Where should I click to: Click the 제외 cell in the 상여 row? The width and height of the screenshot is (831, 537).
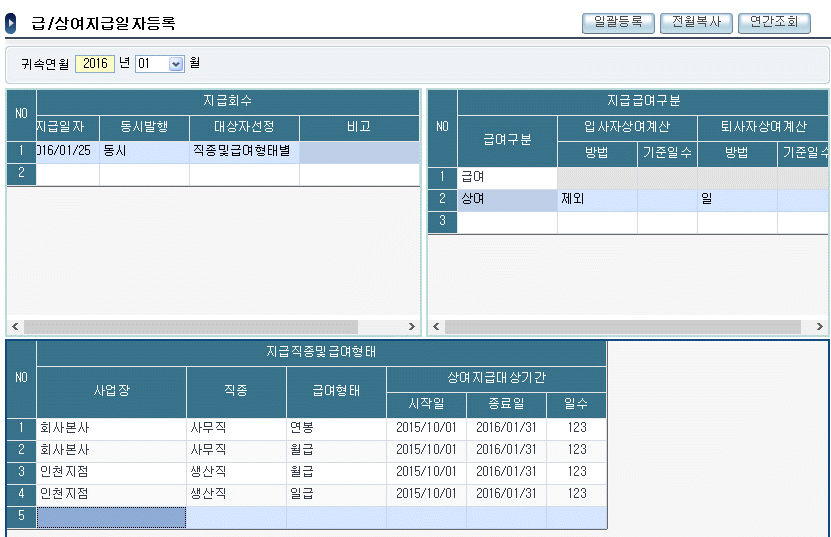pyautogui.click(x=597, y=199)
